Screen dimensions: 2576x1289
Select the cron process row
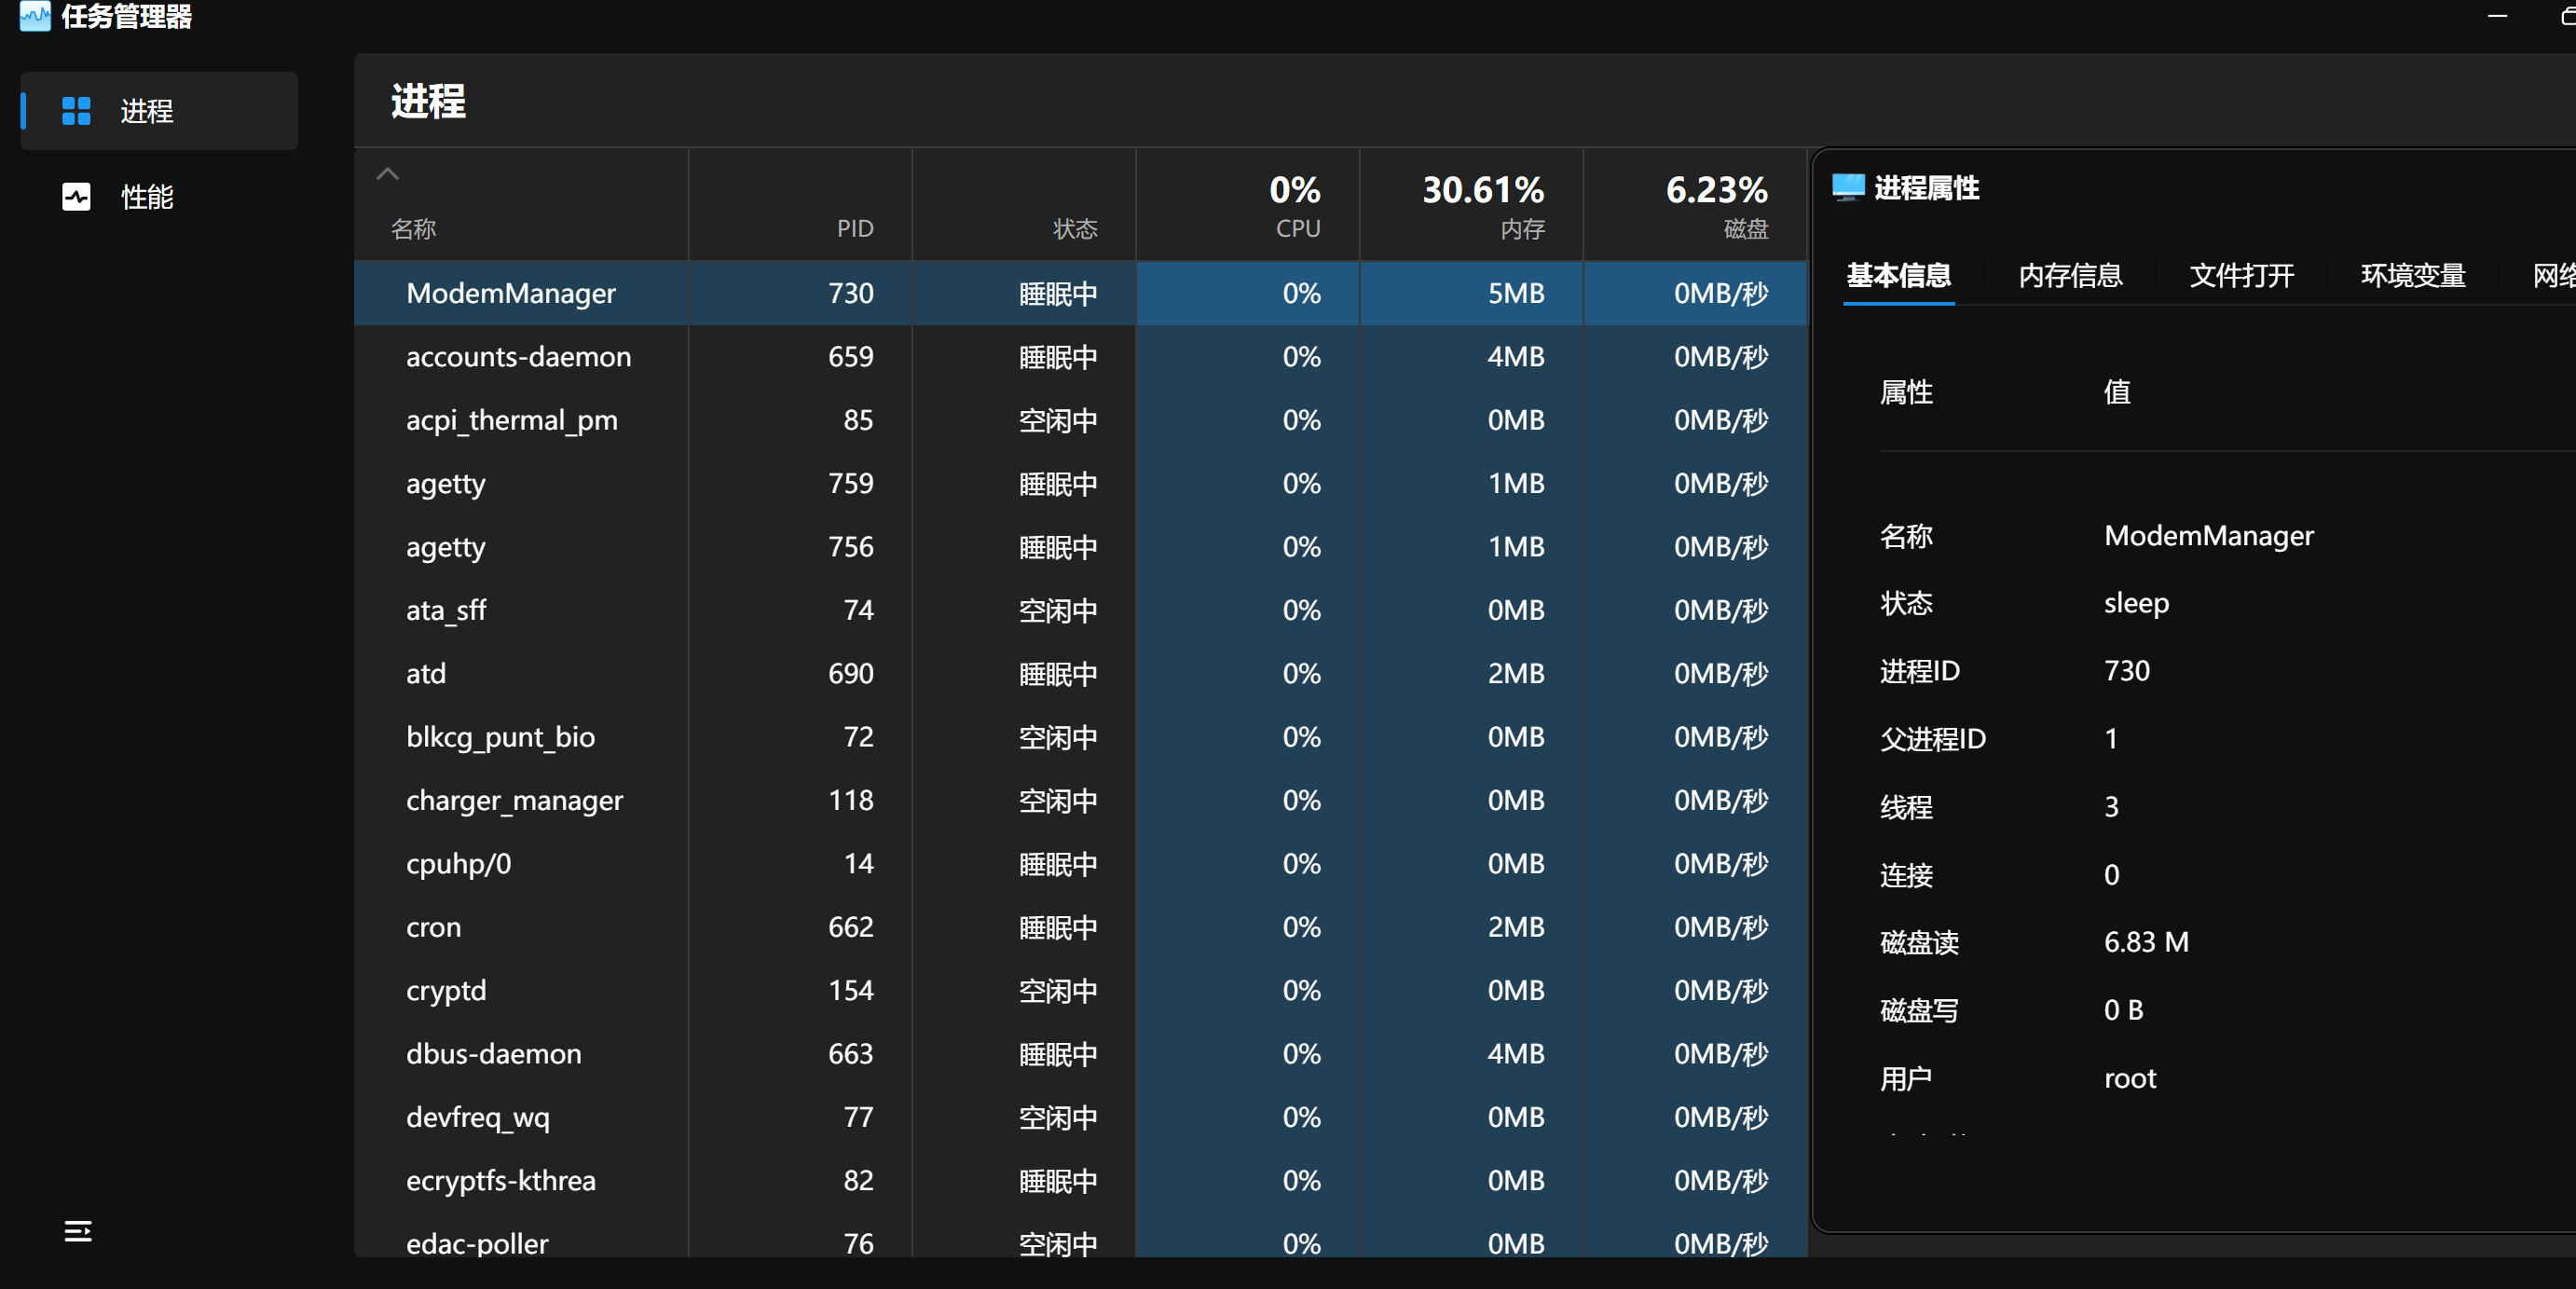tap(433, 927)
